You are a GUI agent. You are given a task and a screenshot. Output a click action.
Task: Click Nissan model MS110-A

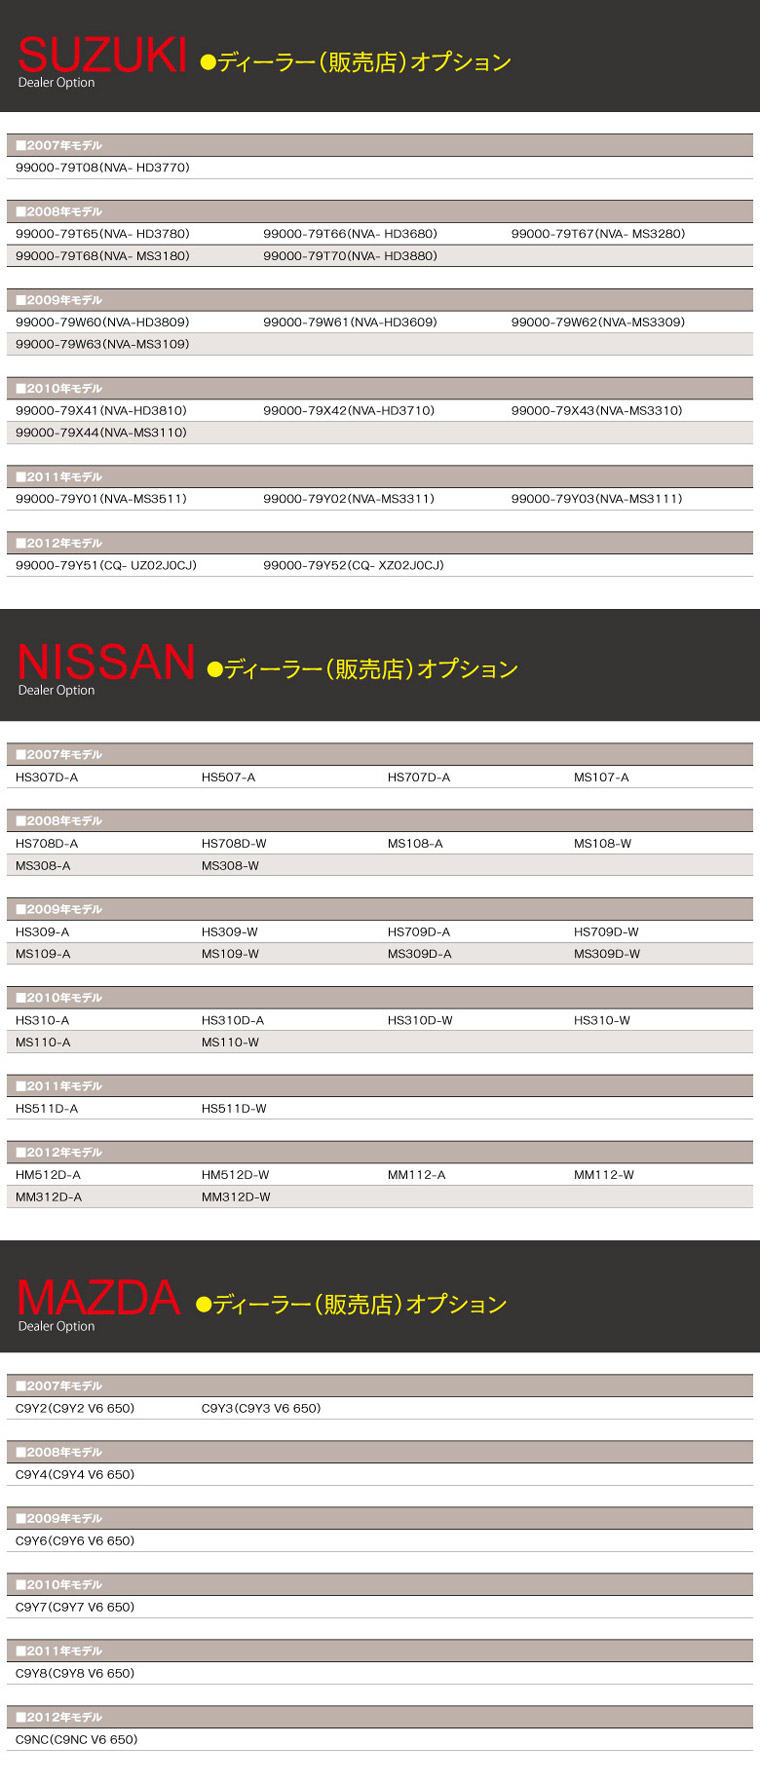(43, 1043)
